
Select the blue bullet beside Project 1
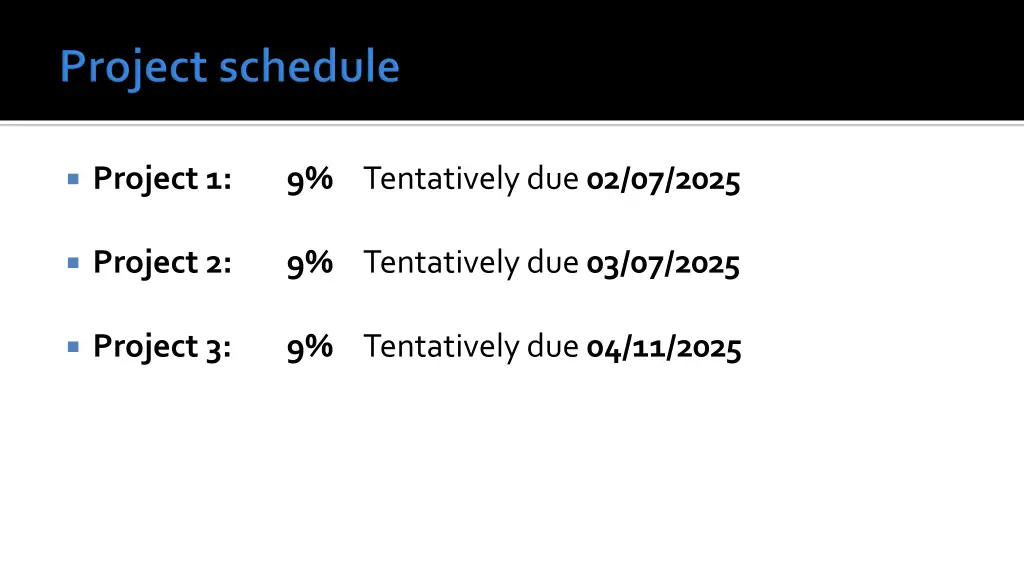pos(73,178)
